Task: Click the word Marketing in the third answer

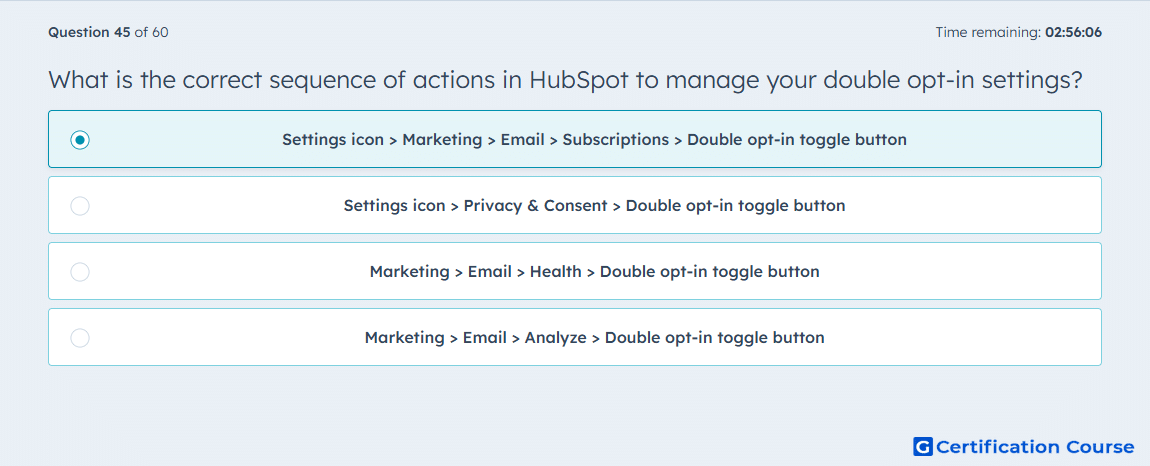Action: 409,272
